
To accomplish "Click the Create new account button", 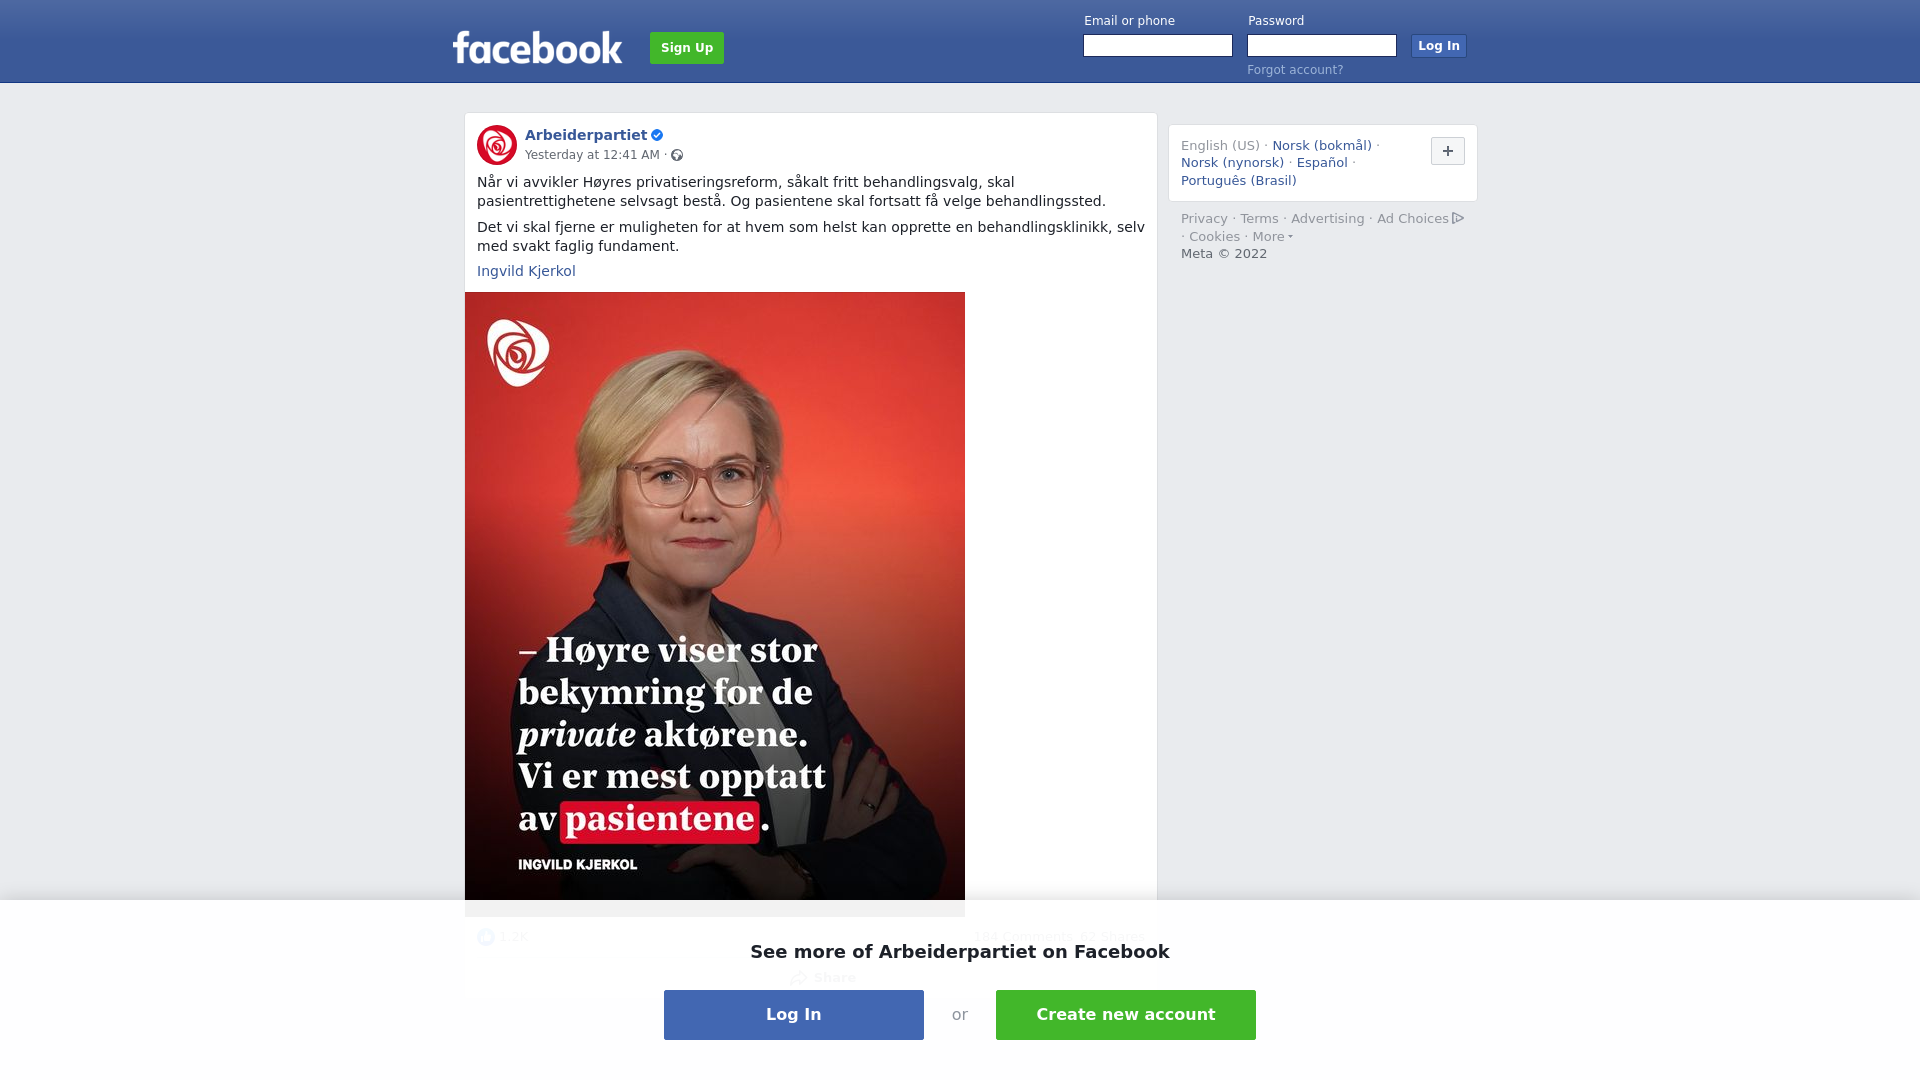I will [x=1126, y=1015].
